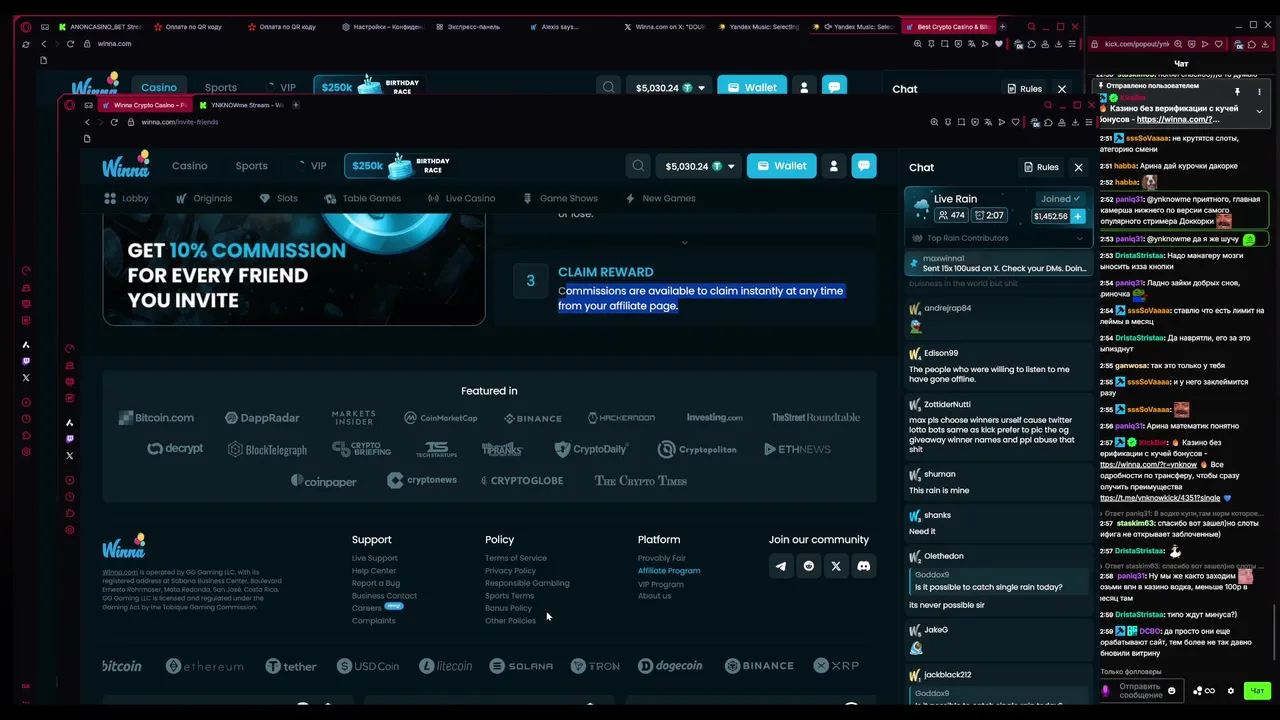Viewport: 1280px width, 720px height.
Task: Open the search icon in the background Winna window header
Action: click(608, 88)
